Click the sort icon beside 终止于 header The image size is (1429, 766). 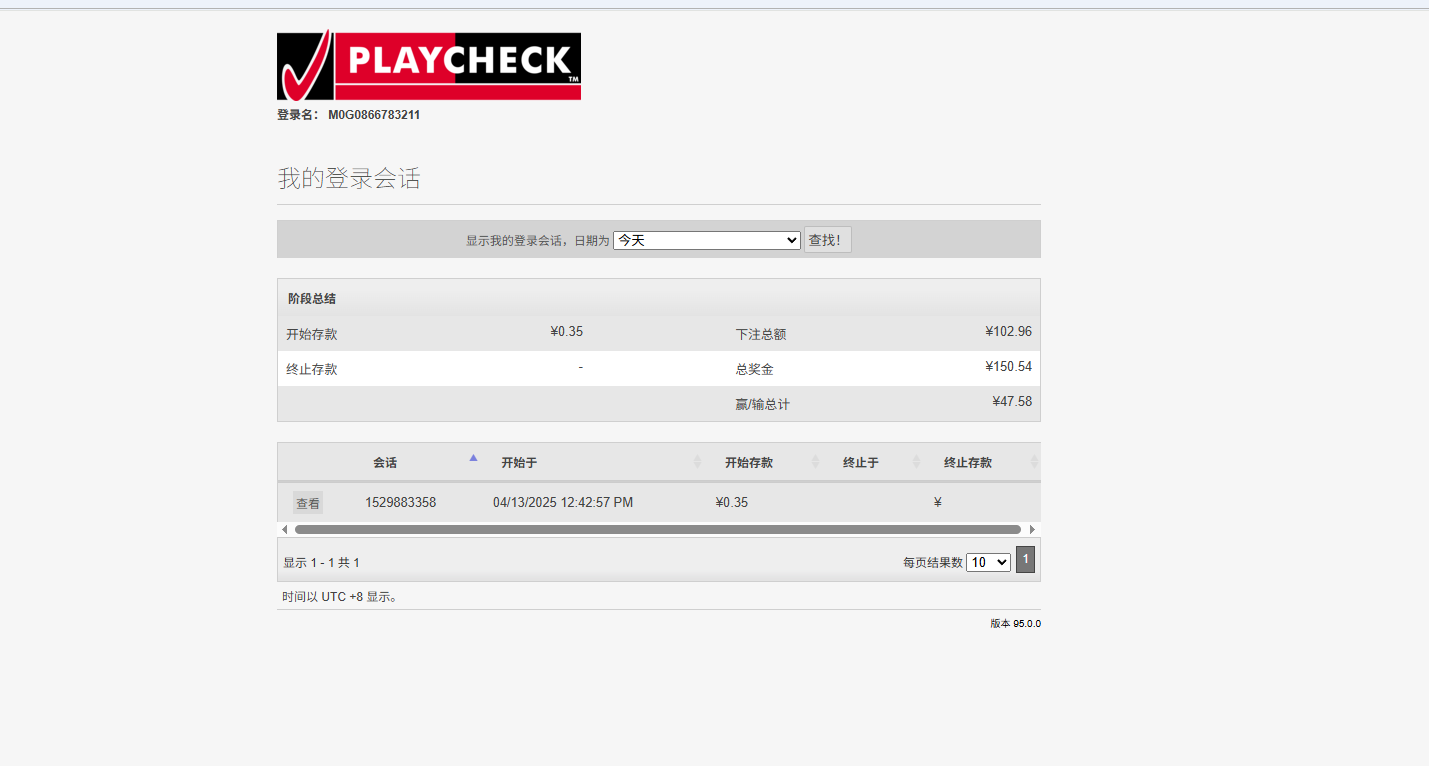pyautogui.click(x=915, y=462)
